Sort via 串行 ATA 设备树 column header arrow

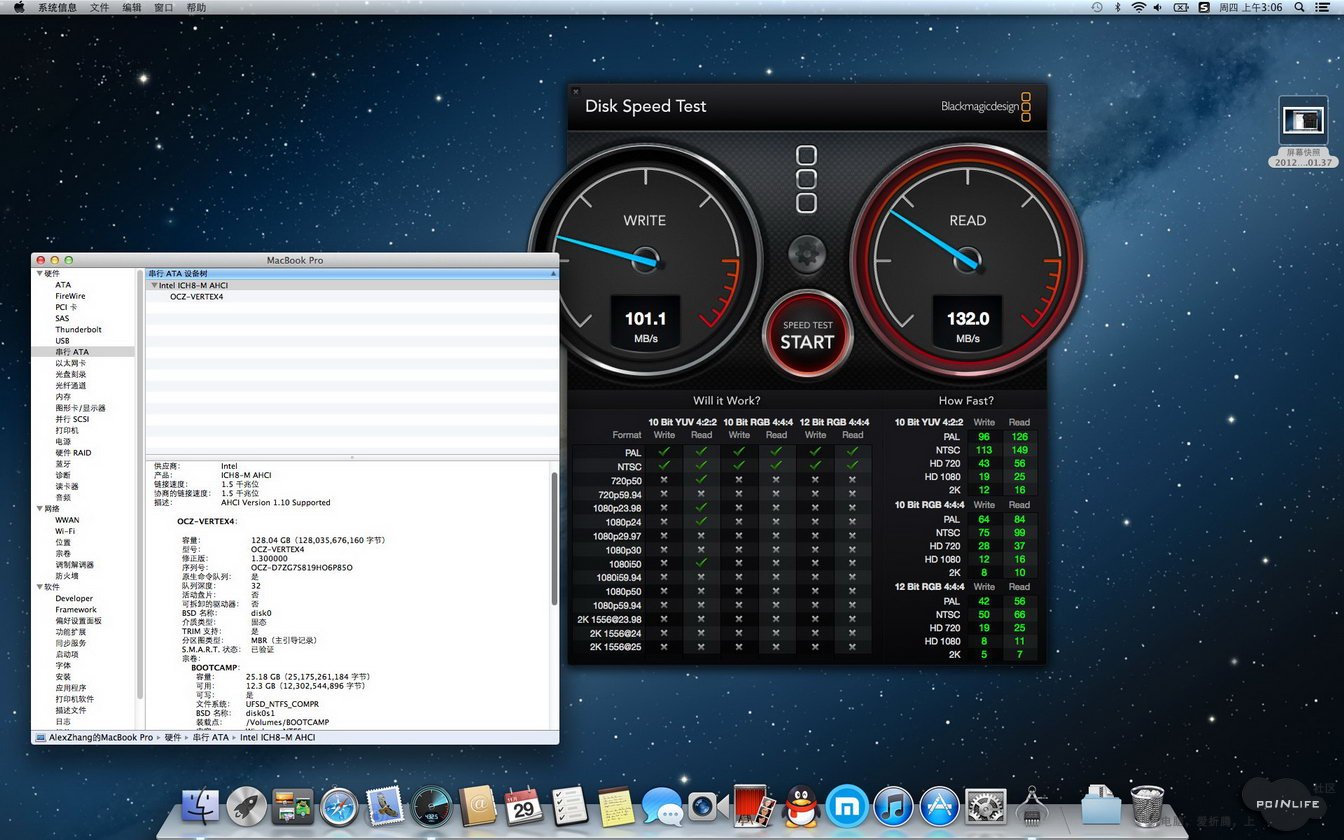[x=553, y=273]
